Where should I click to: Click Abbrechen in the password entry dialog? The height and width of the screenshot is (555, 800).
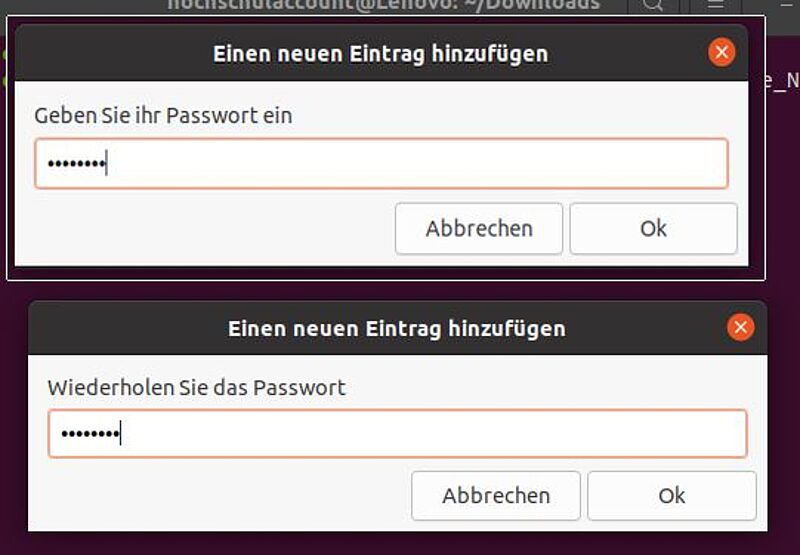click(x=479, y=229)
